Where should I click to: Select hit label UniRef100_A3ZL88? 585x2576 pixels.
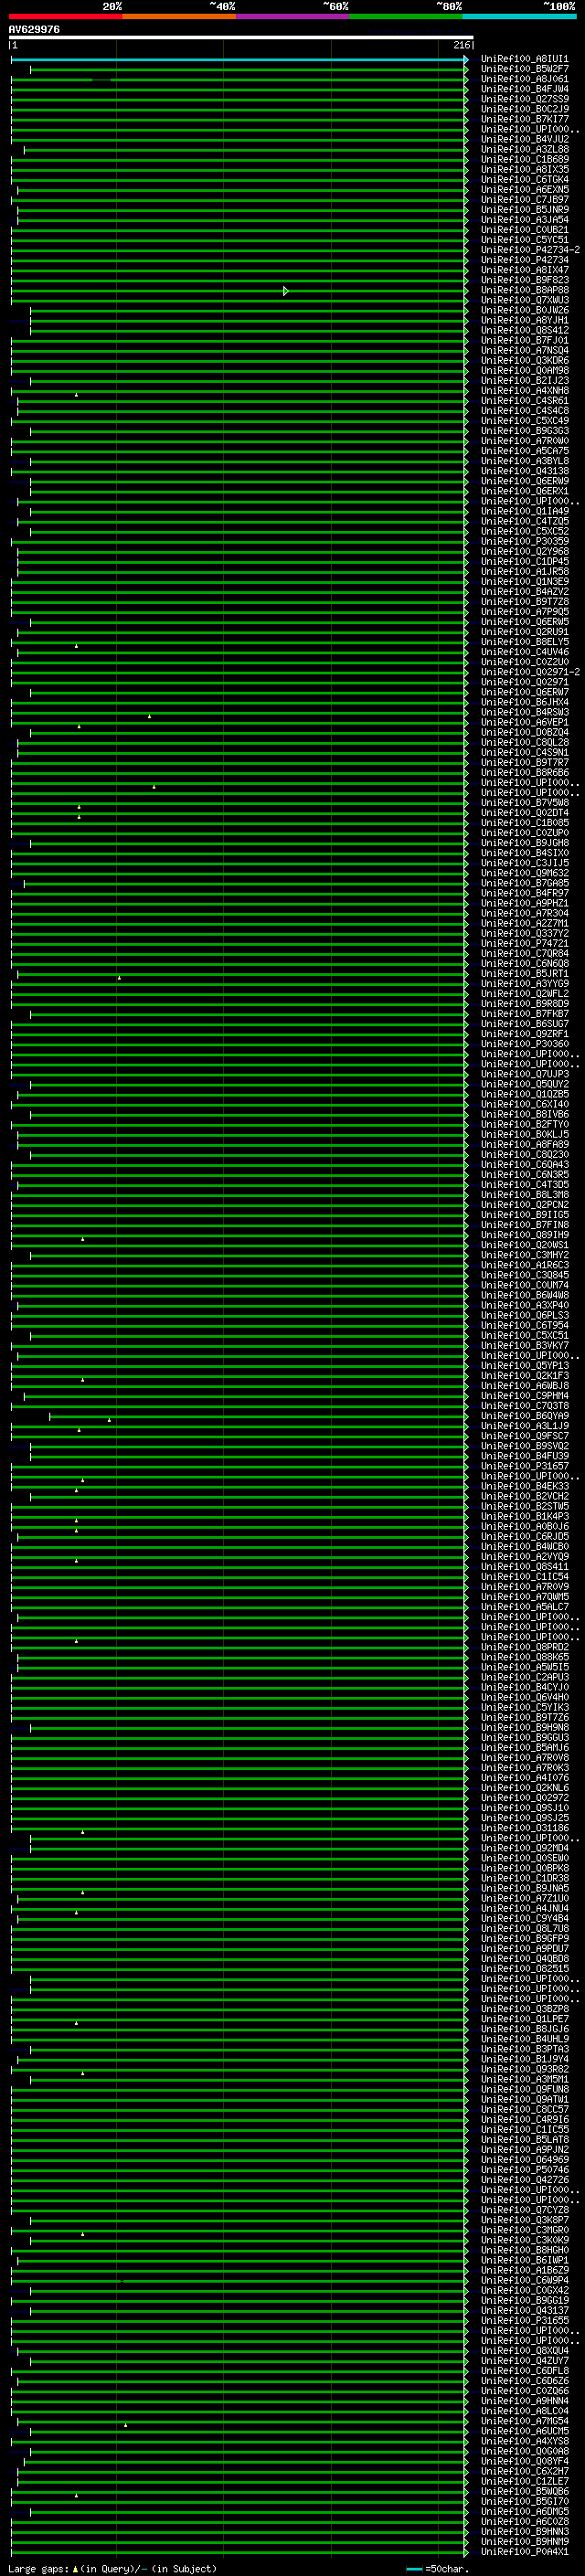point(524,150)
